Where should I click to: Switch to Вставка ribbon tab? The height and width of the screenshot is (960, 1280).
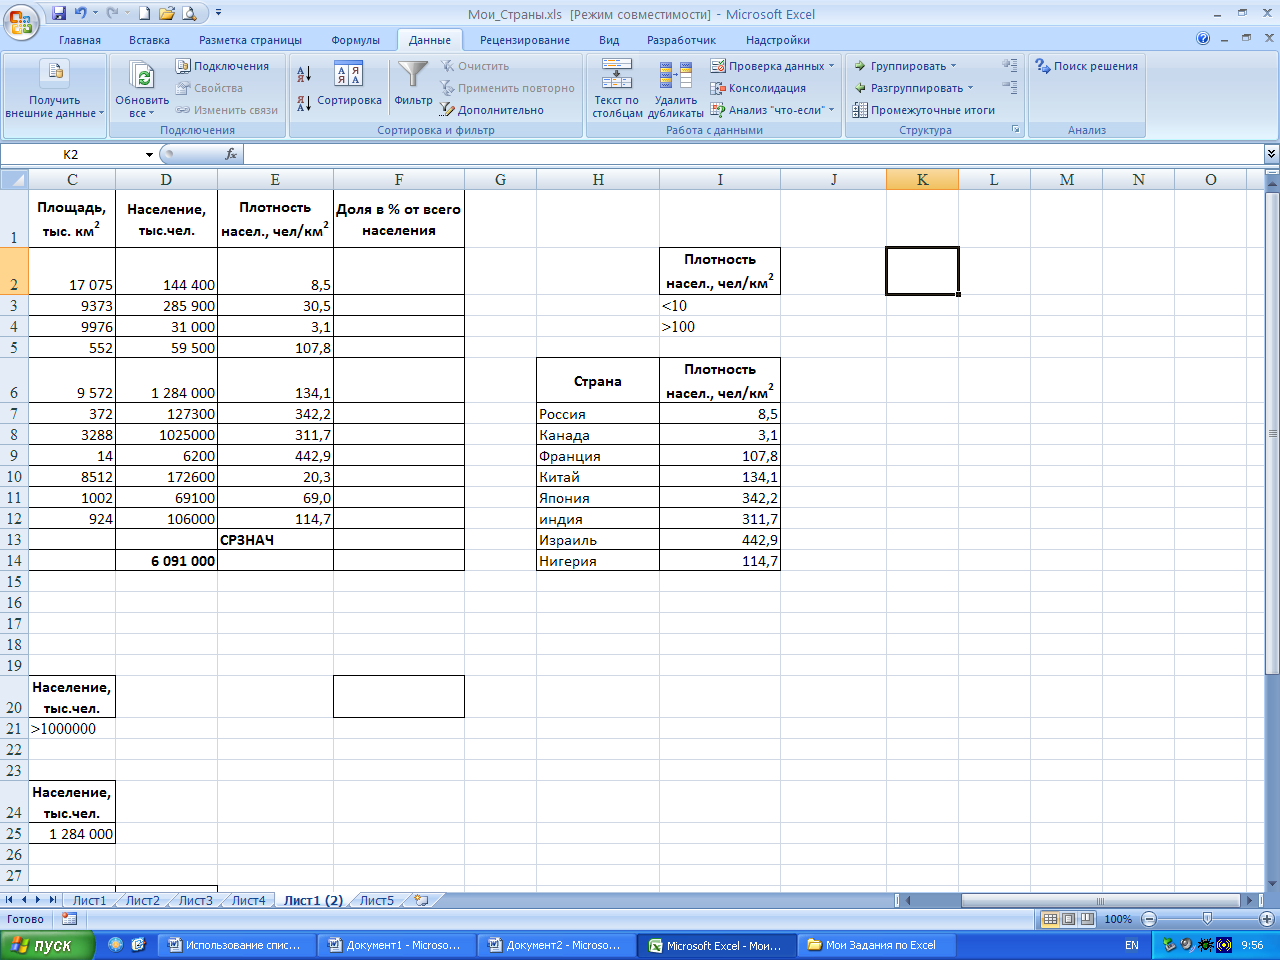(149, 40)
